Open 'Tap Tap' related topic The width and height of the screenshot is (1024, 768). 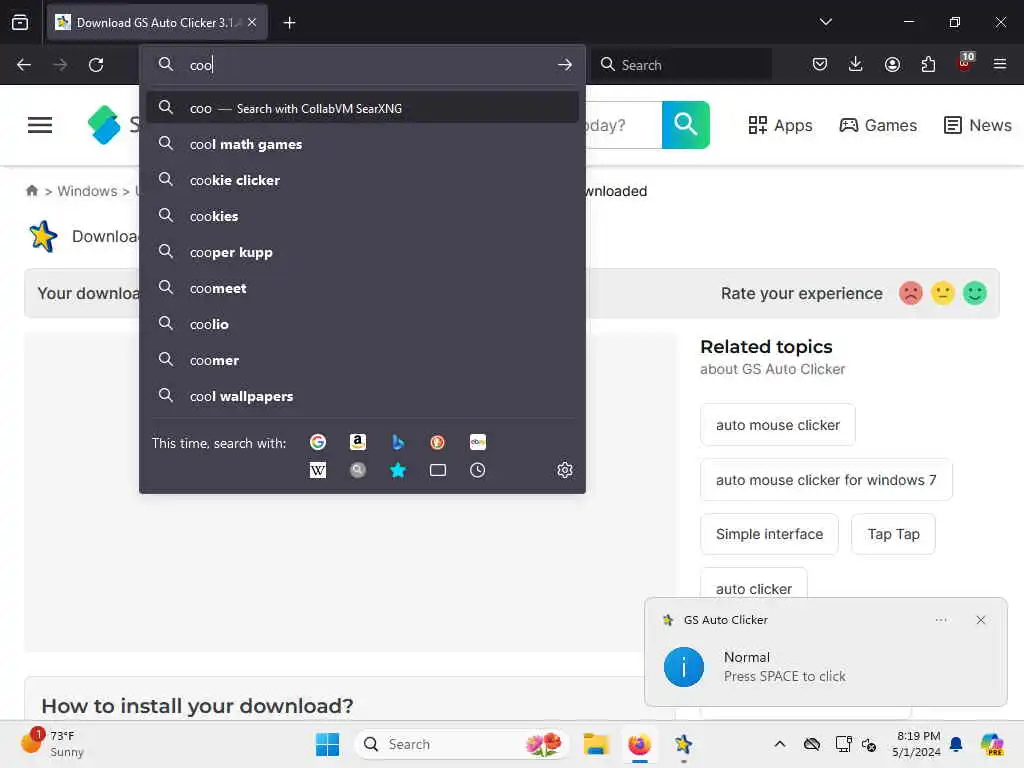[893, 534]
